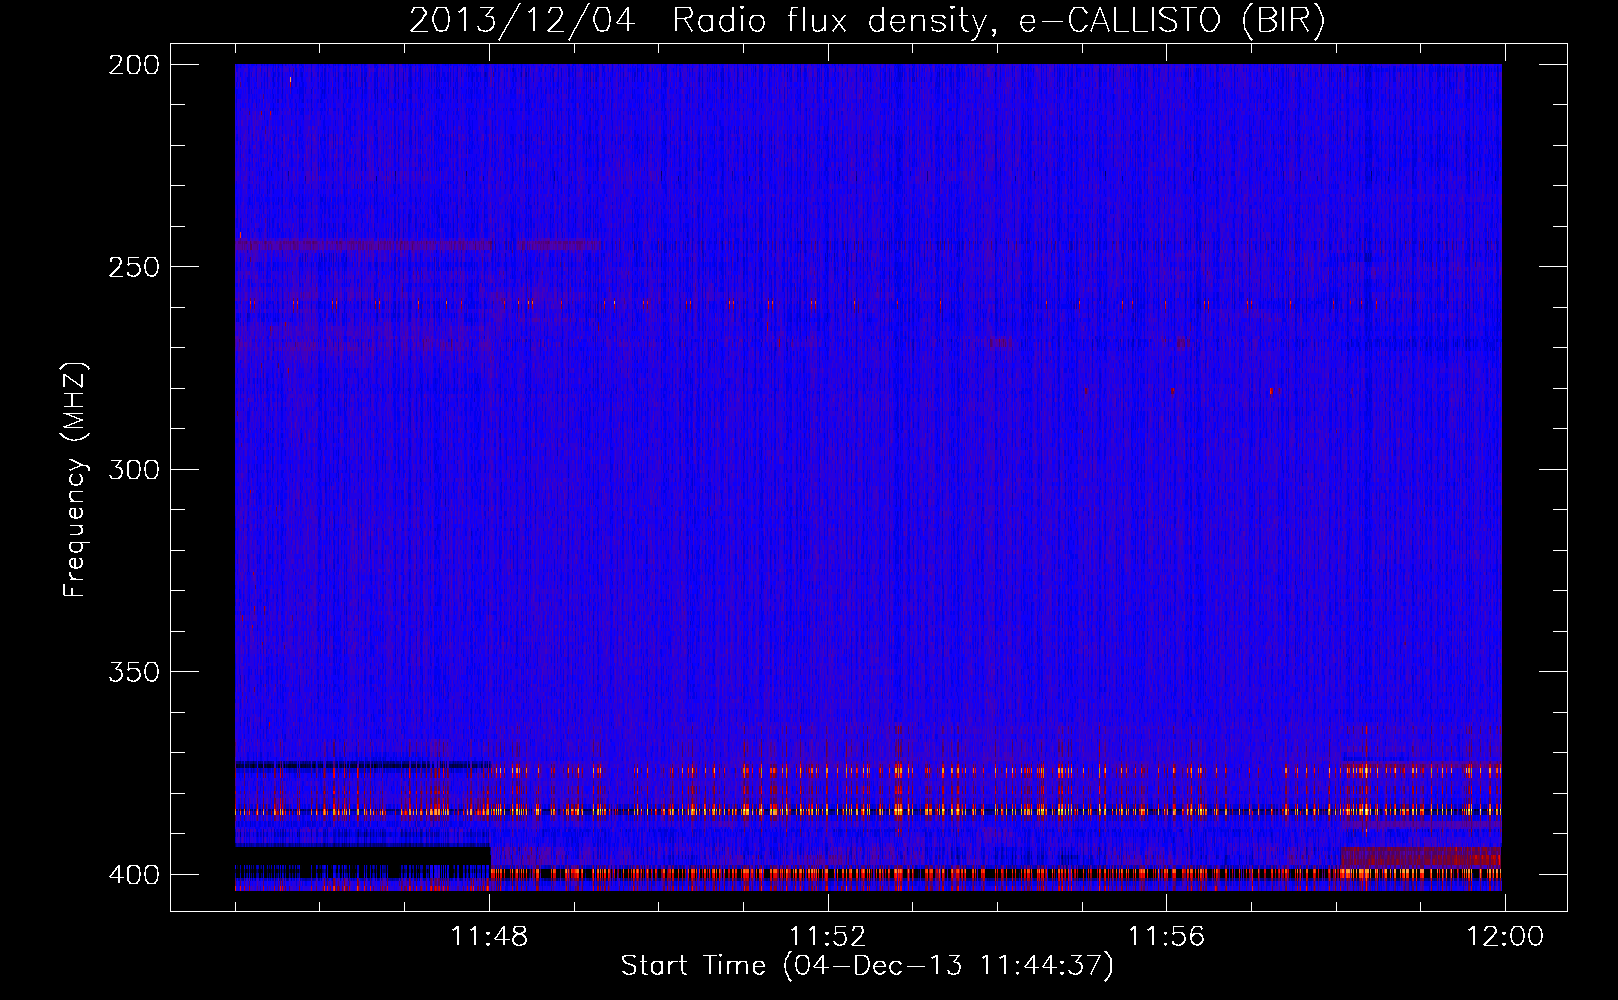
Task: Click the 250 frequency tick label
Action: 133,267
